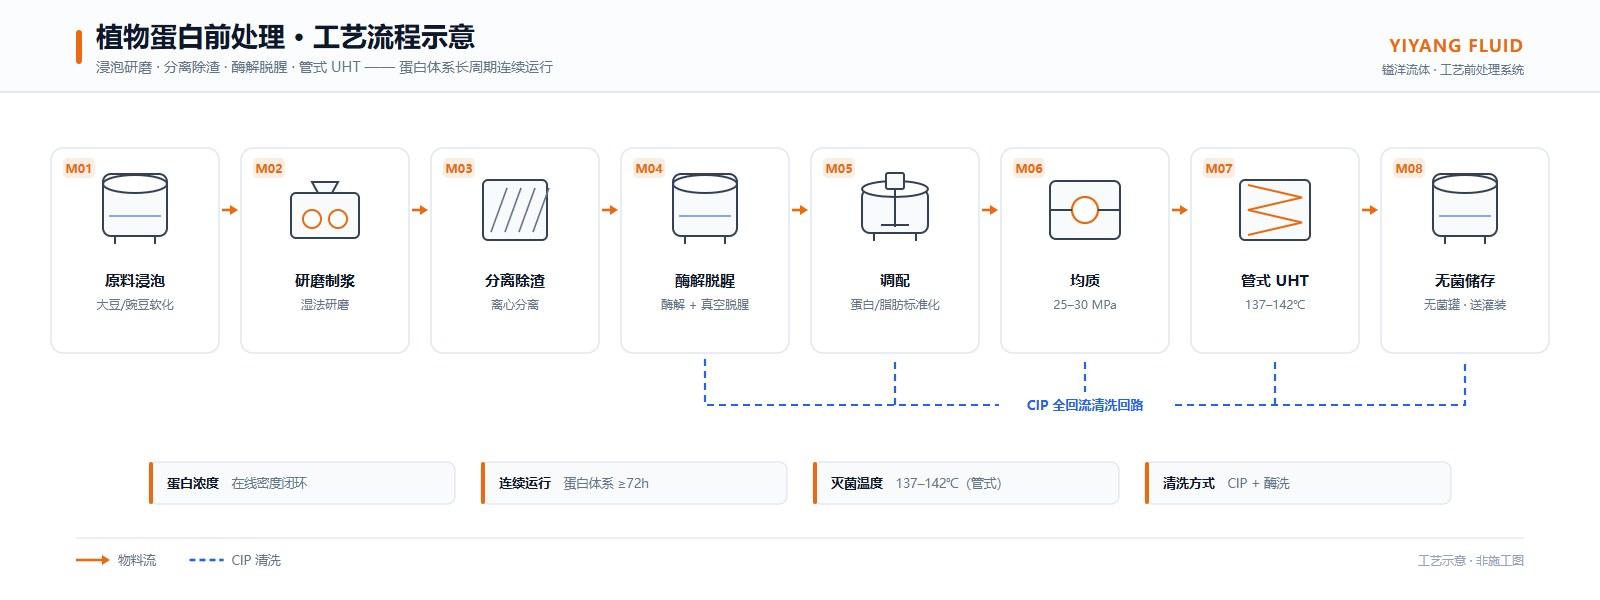The height and width of the screenshot is (600, 1600).
Task: Click the M04 enzymatic tank icon
Action: click(705, 209)
